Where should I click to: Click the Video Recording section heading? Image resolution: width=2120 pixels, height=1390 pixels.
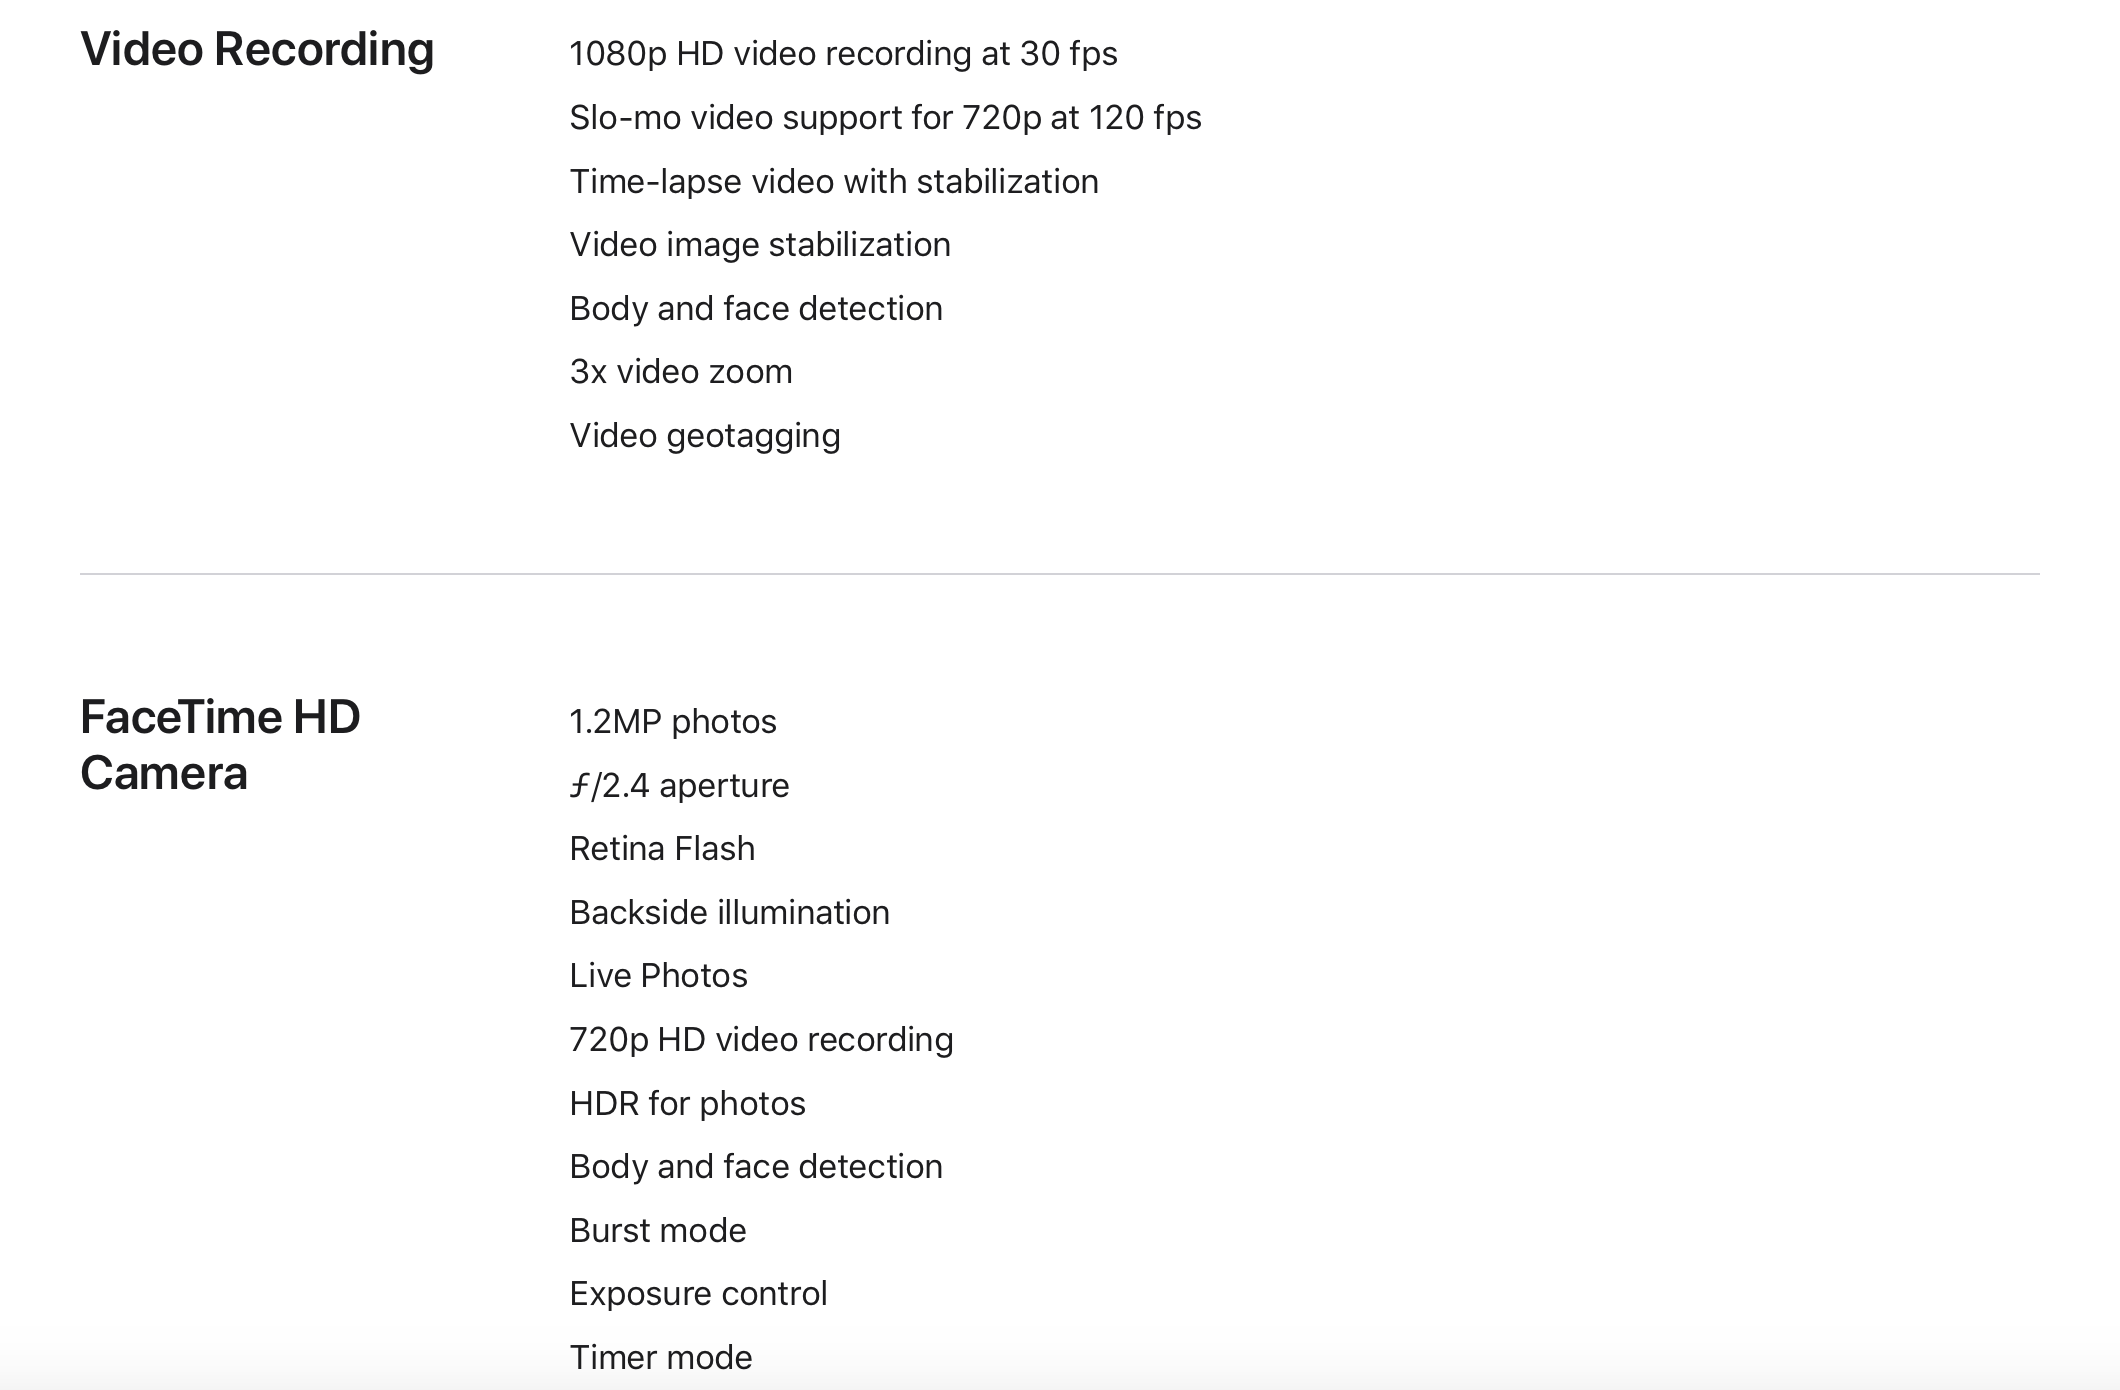(x=257, y=50)
